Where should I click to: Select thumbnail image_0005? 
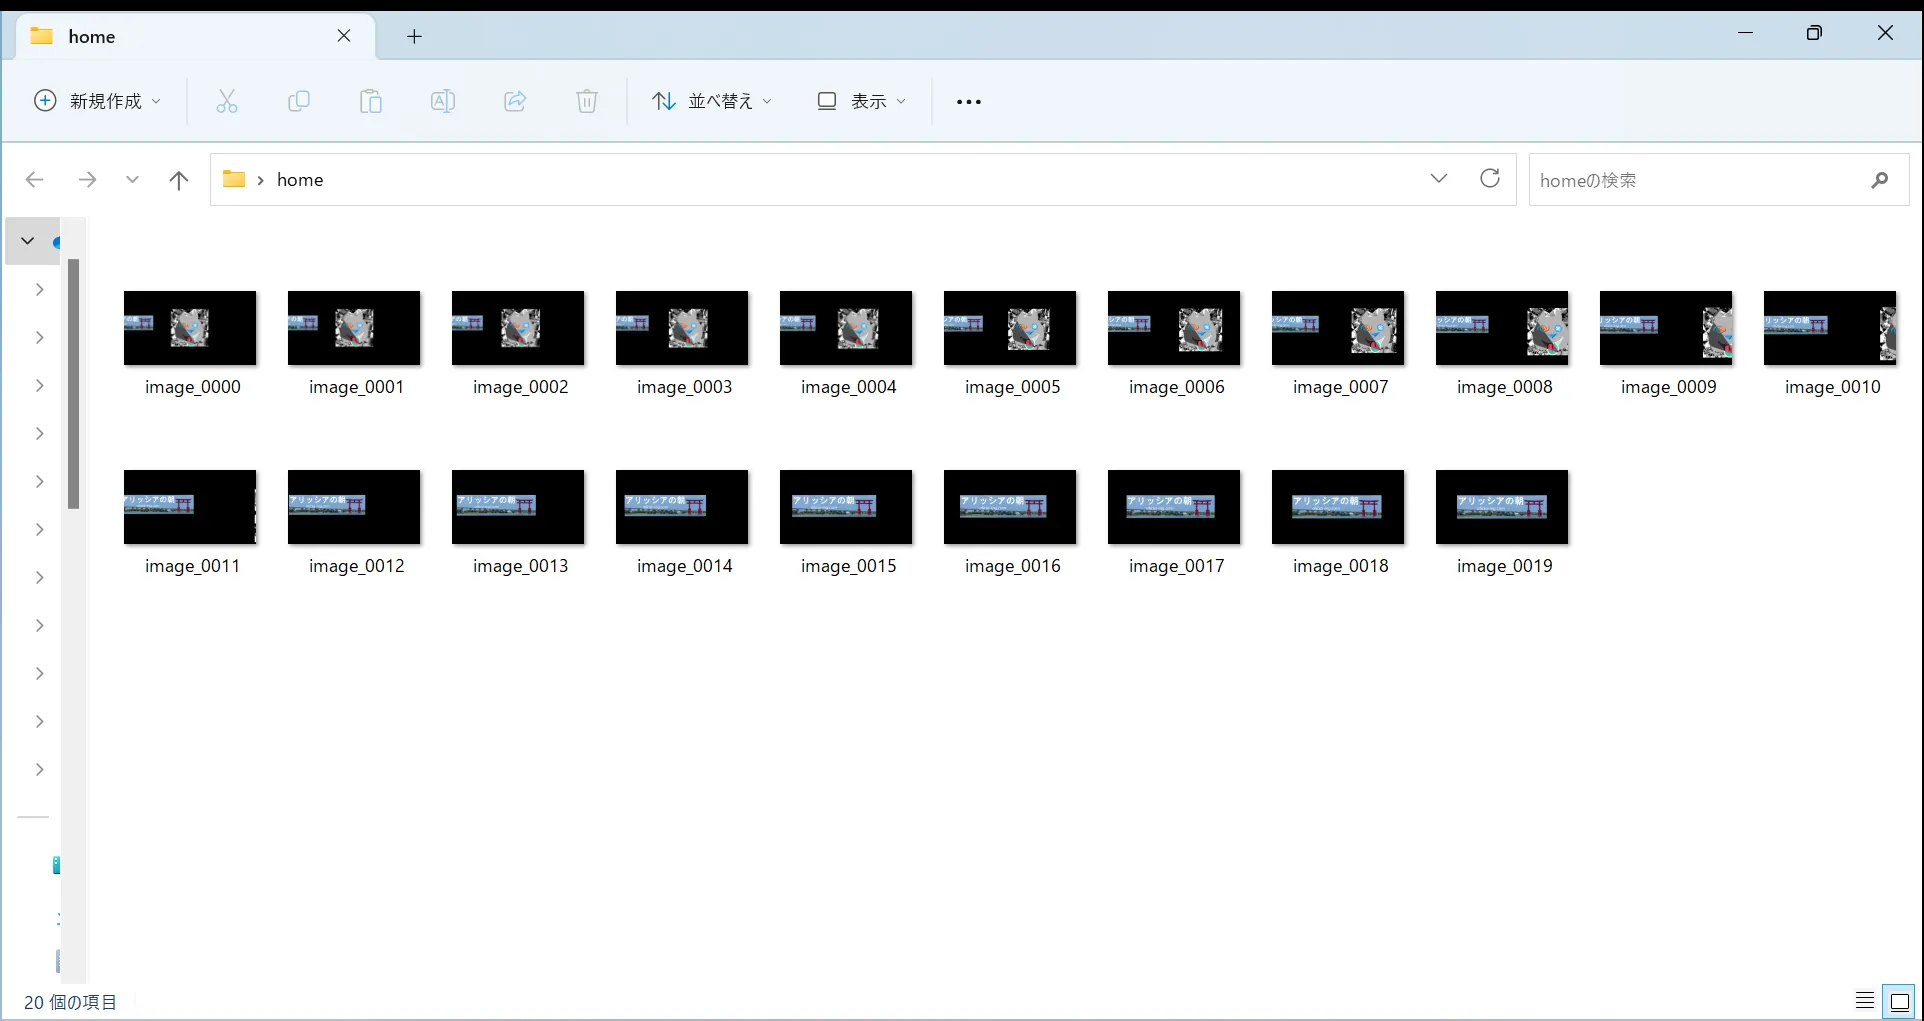pyautogui.click(x=1010, y=328)
